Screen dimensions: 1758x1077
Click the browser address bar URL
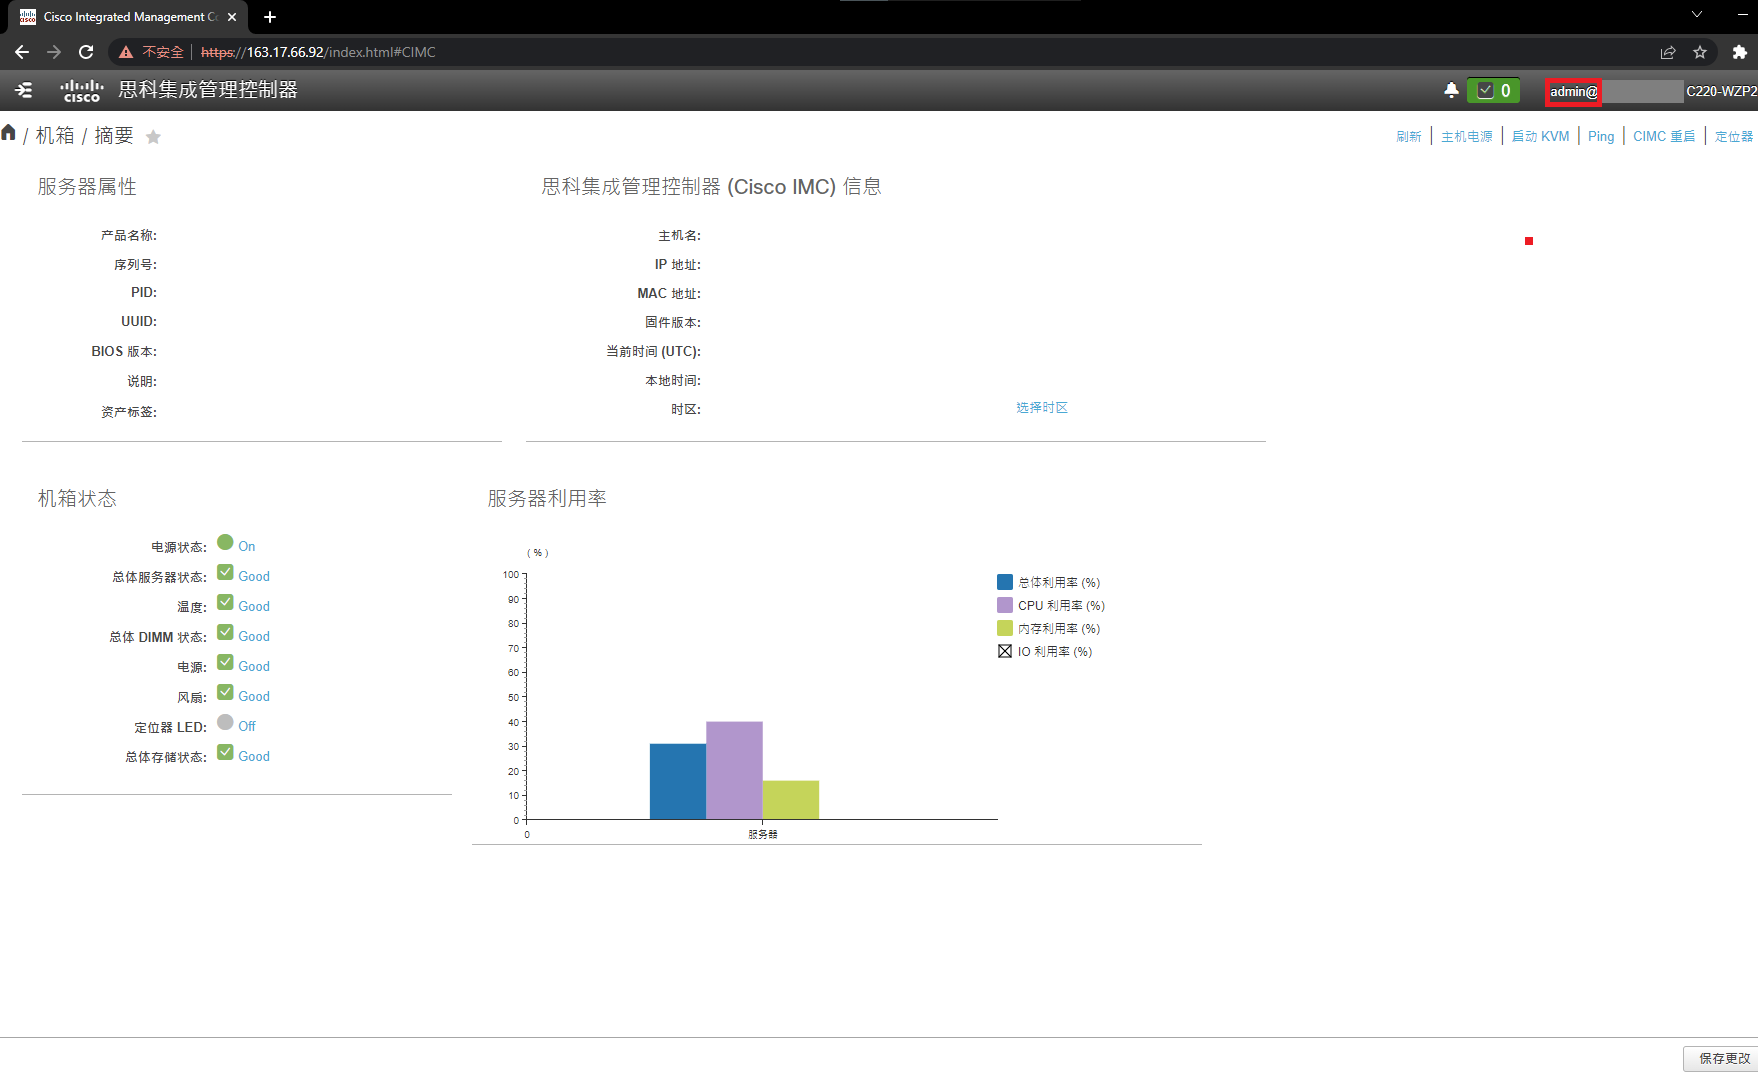[x=318, y=52]
